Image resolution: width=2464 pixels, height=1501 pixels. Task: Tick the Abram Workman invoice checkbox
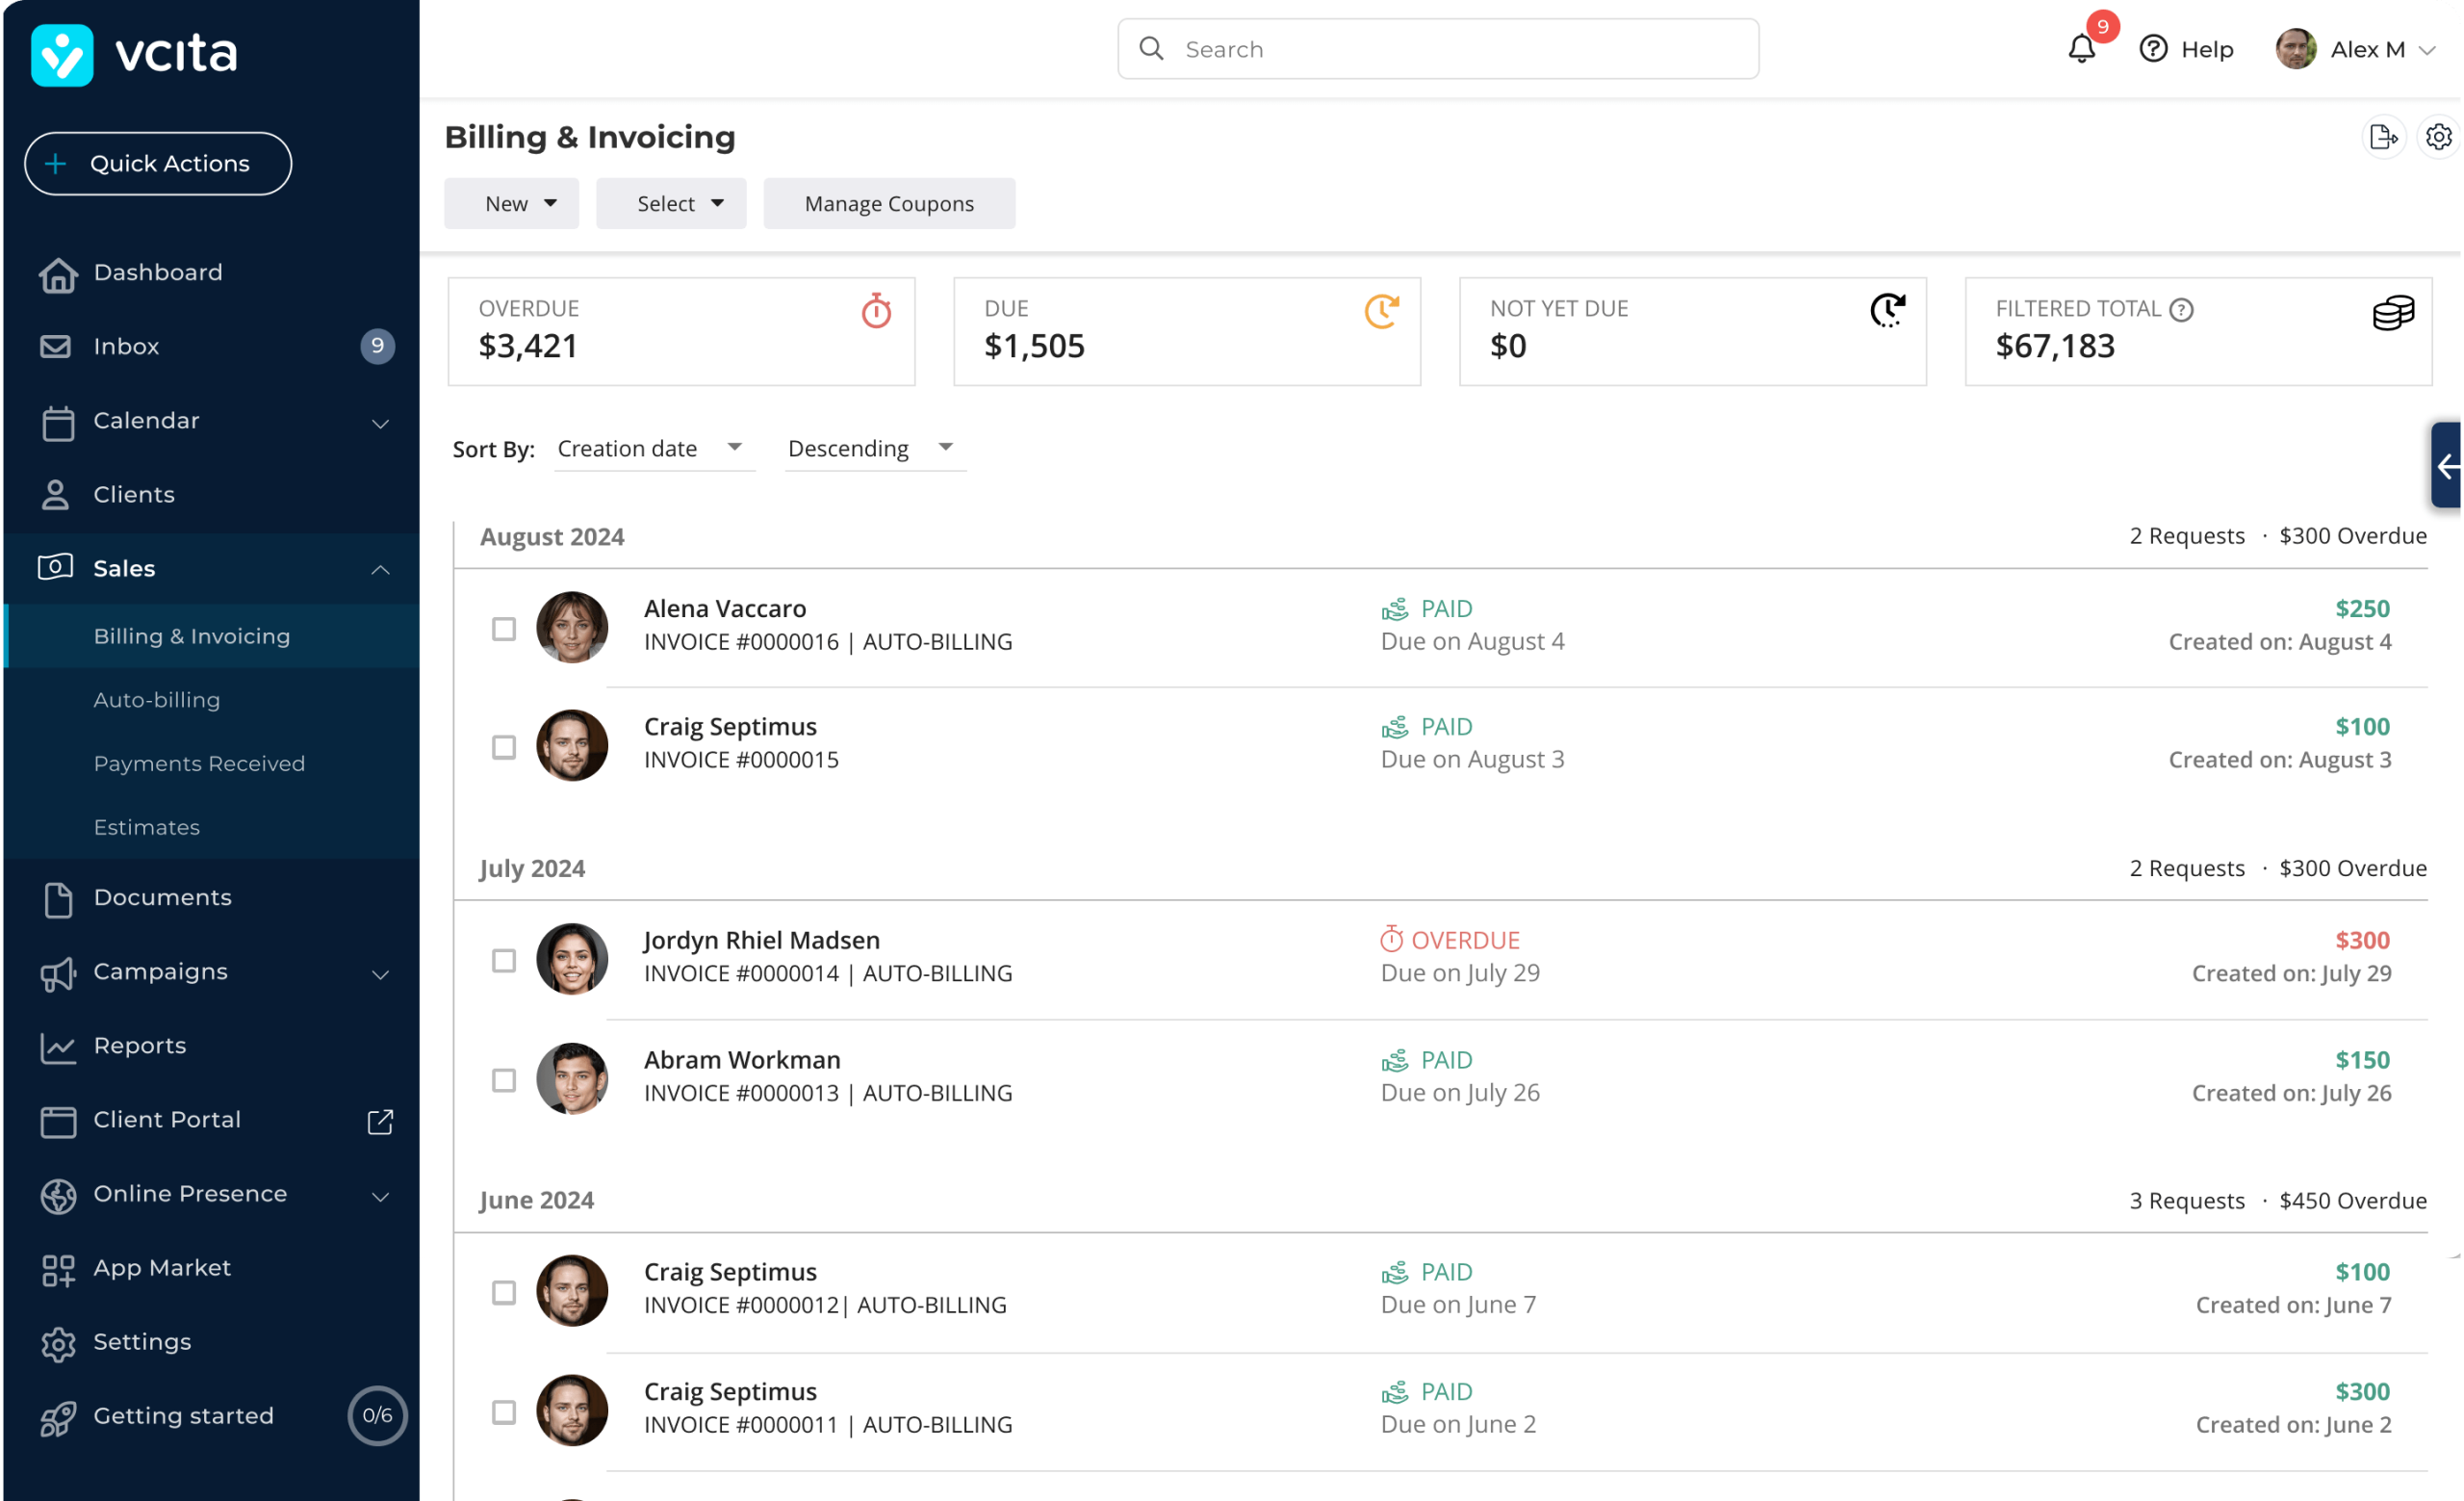(504, 1080)
